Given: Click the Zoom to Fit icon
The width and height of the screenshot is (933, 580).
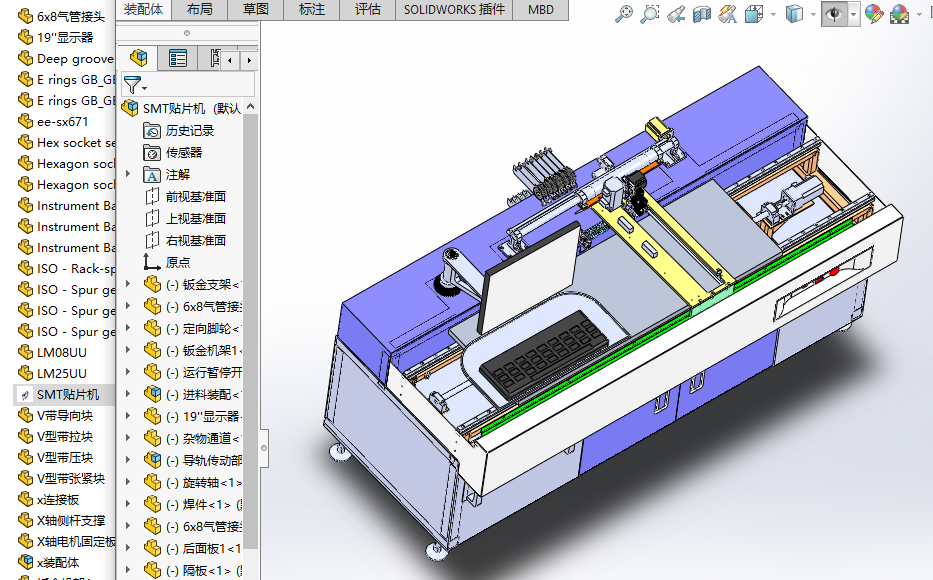Looking at the screenshot, I should (x=624, y=14).
